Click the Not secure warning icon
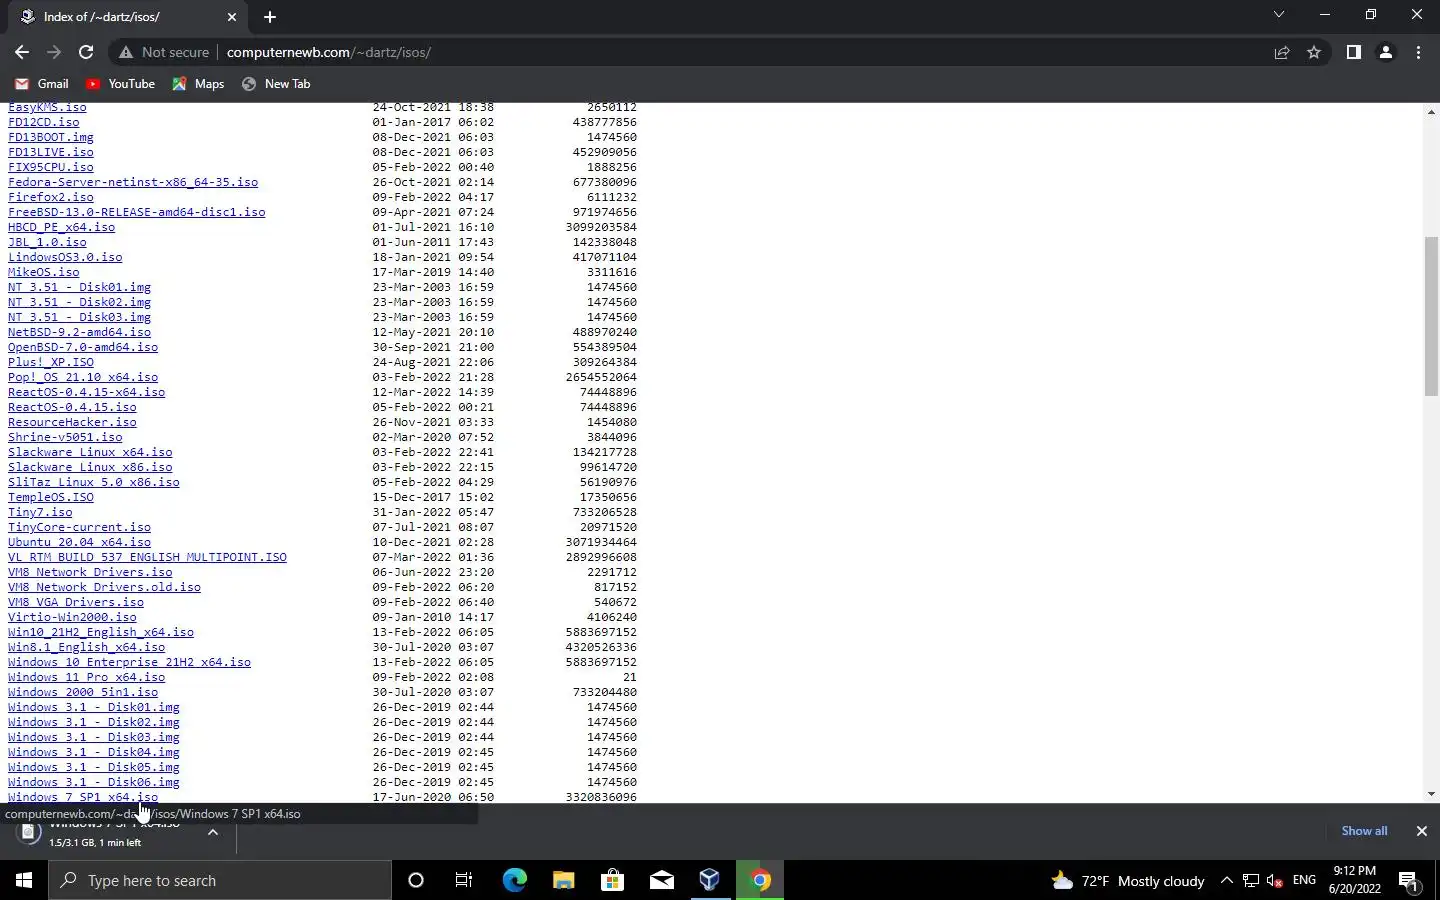Screen dimensions: 1440x900 (x=126, y=52)
